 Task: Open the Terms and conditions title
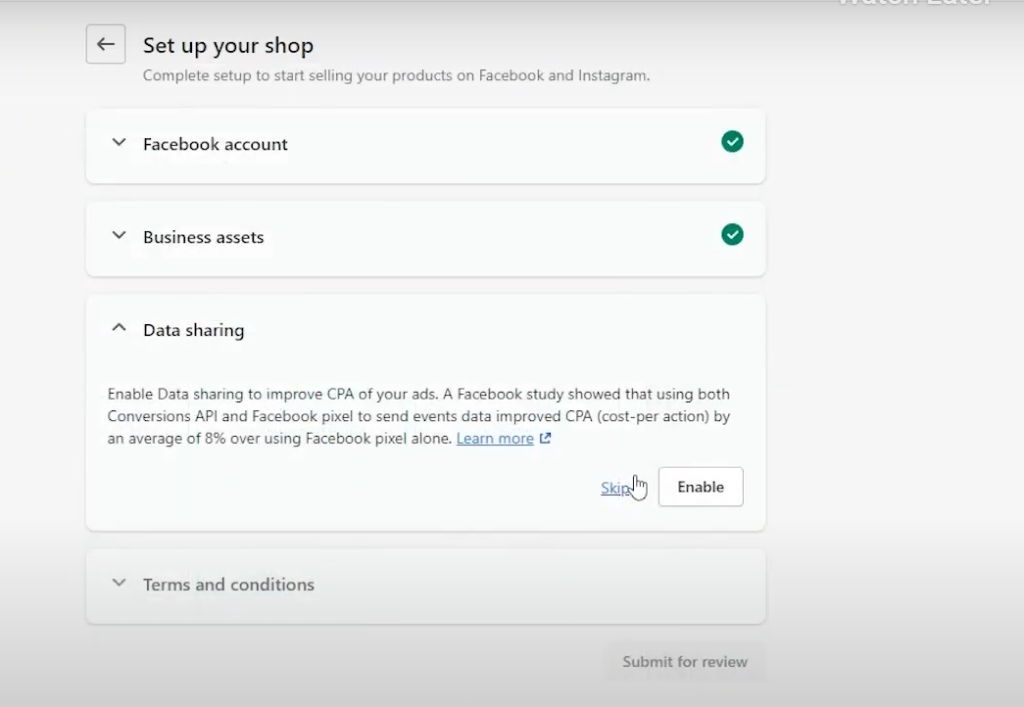click(228, 584)
